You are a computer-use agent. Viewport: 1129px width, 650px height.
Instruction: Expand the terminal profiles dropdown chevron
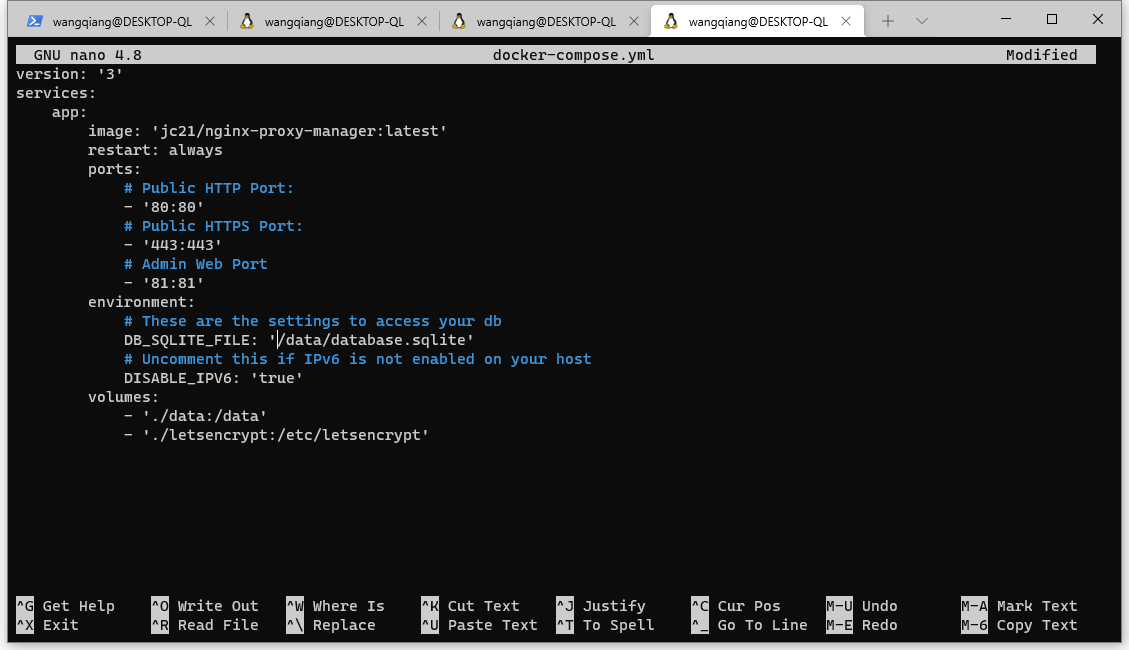click(922, 21)
